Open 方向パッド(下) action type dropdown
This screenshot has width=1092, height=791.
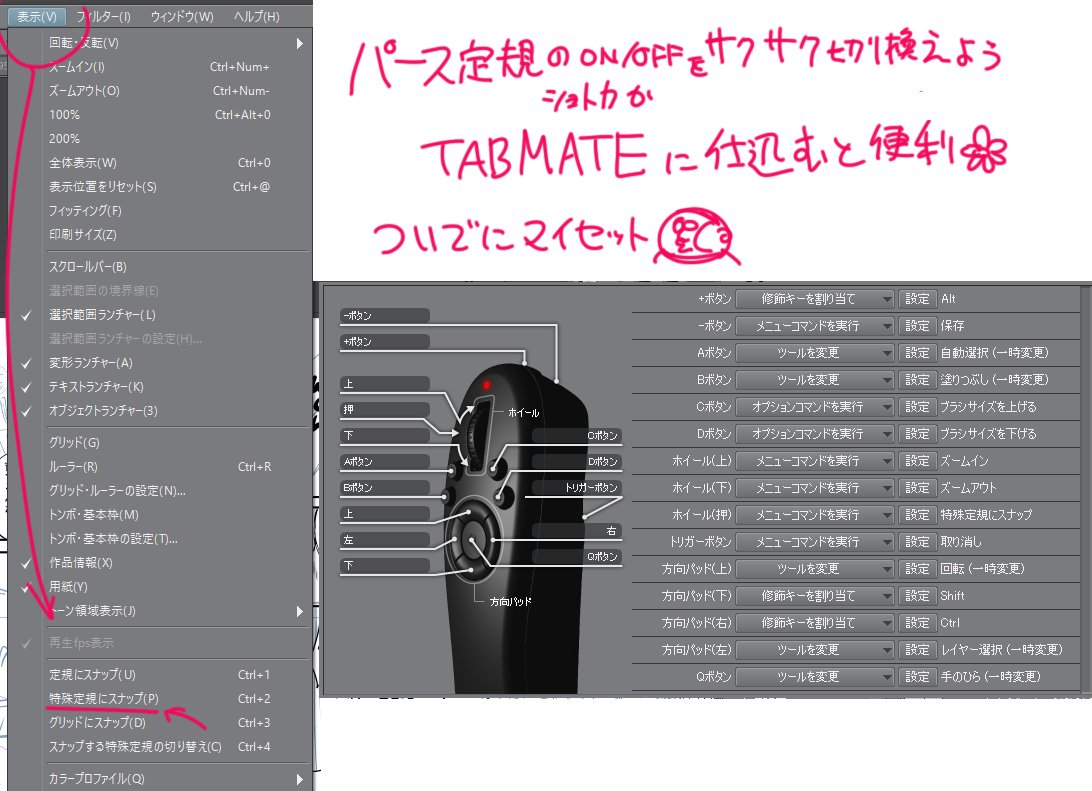pyautogui.click(x=815, y=596)
